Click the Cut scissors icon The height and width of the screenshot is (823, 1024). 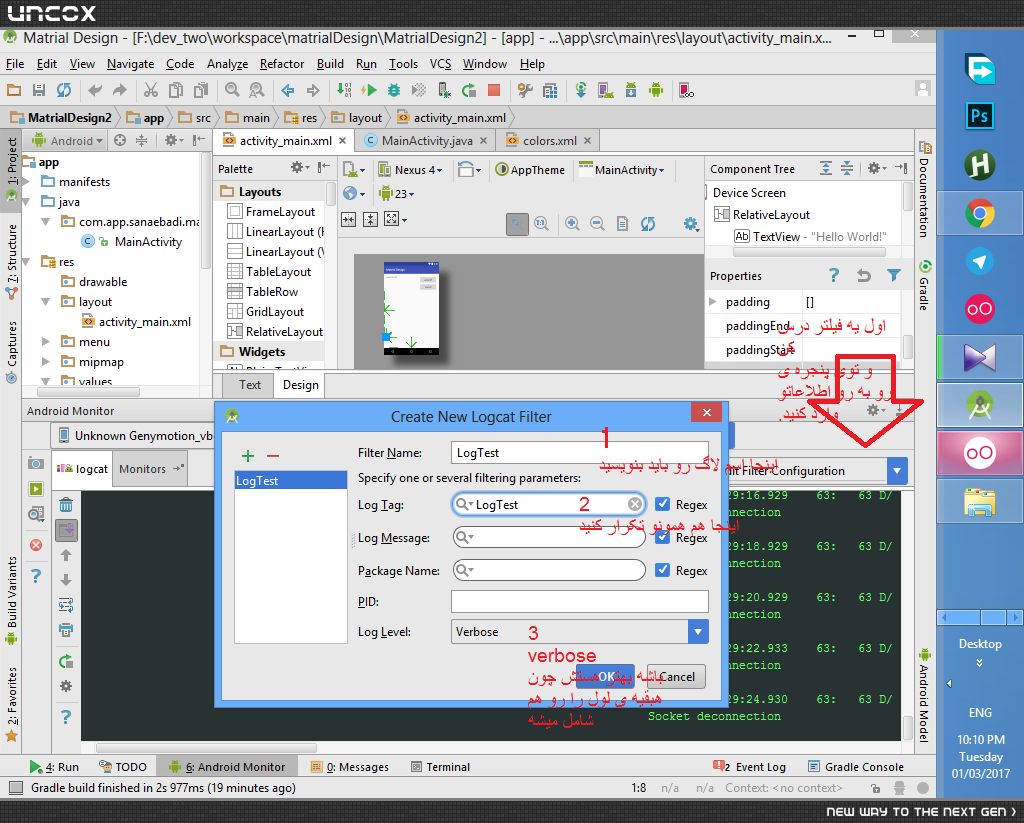(151, 90)
